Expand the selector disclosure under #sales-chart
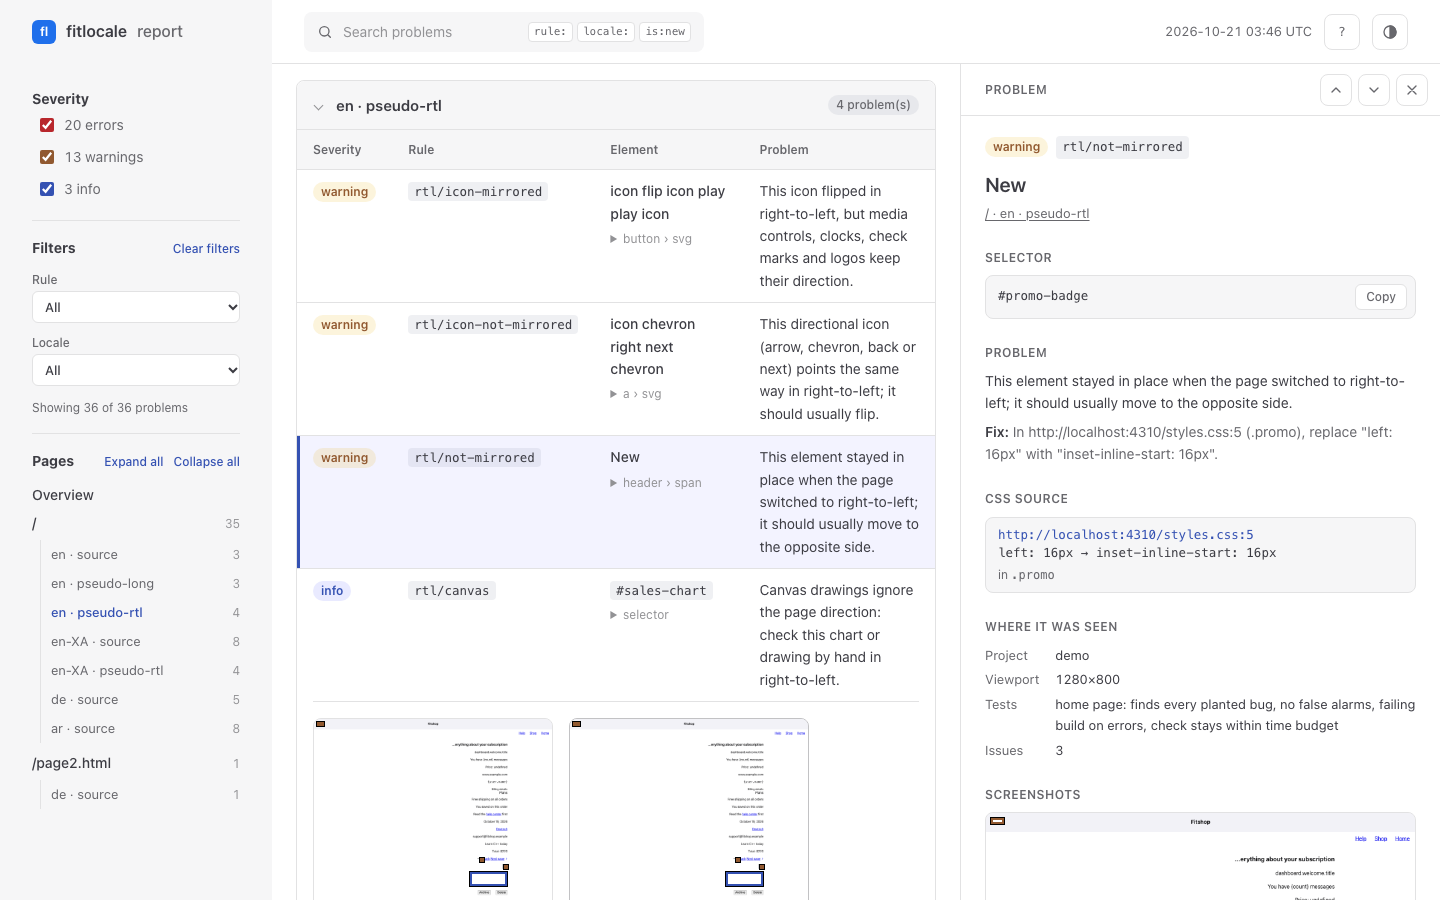 pos(640,615)
